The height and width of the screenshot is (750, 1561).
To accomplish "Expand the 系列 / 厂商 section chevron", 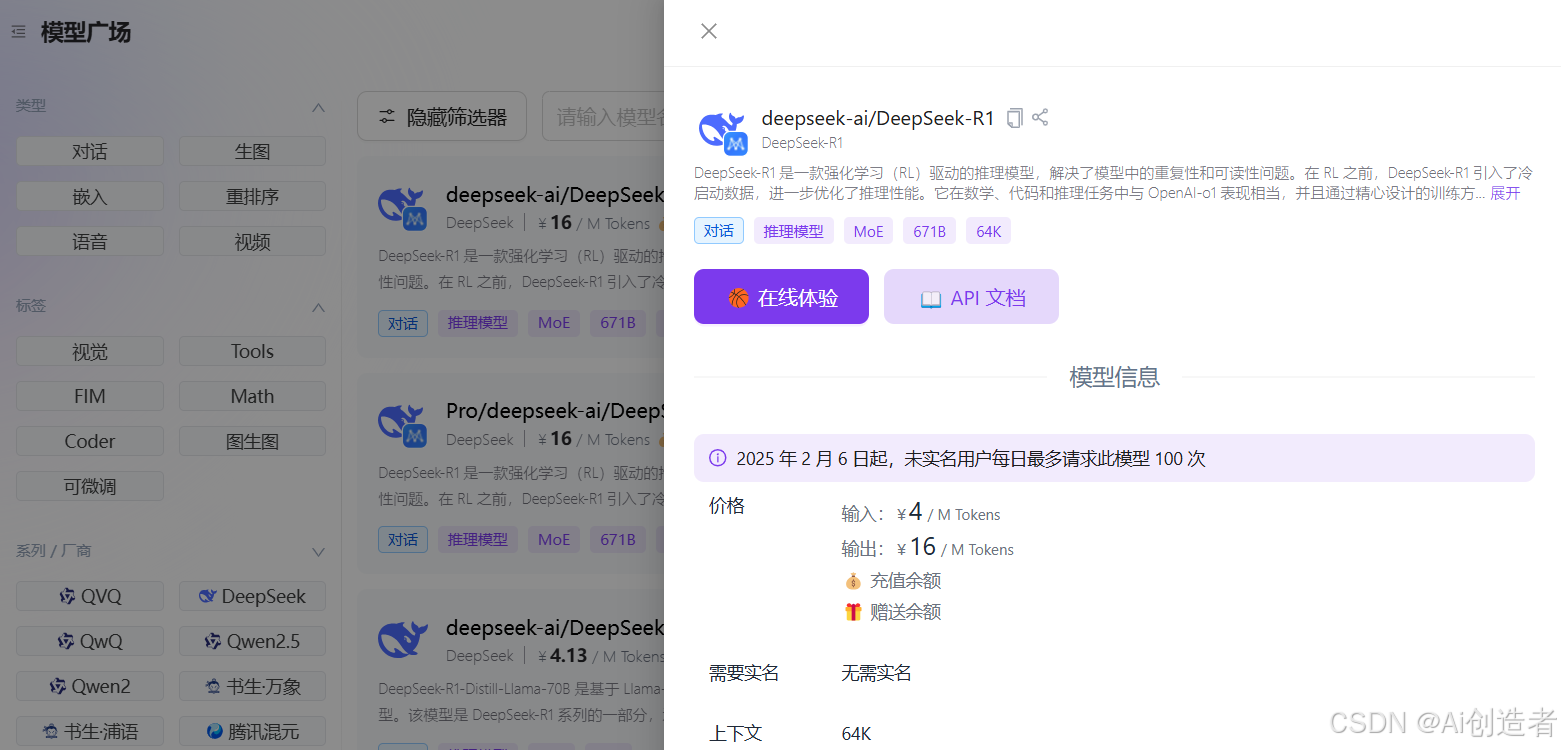I will click(x=318, y=552).
